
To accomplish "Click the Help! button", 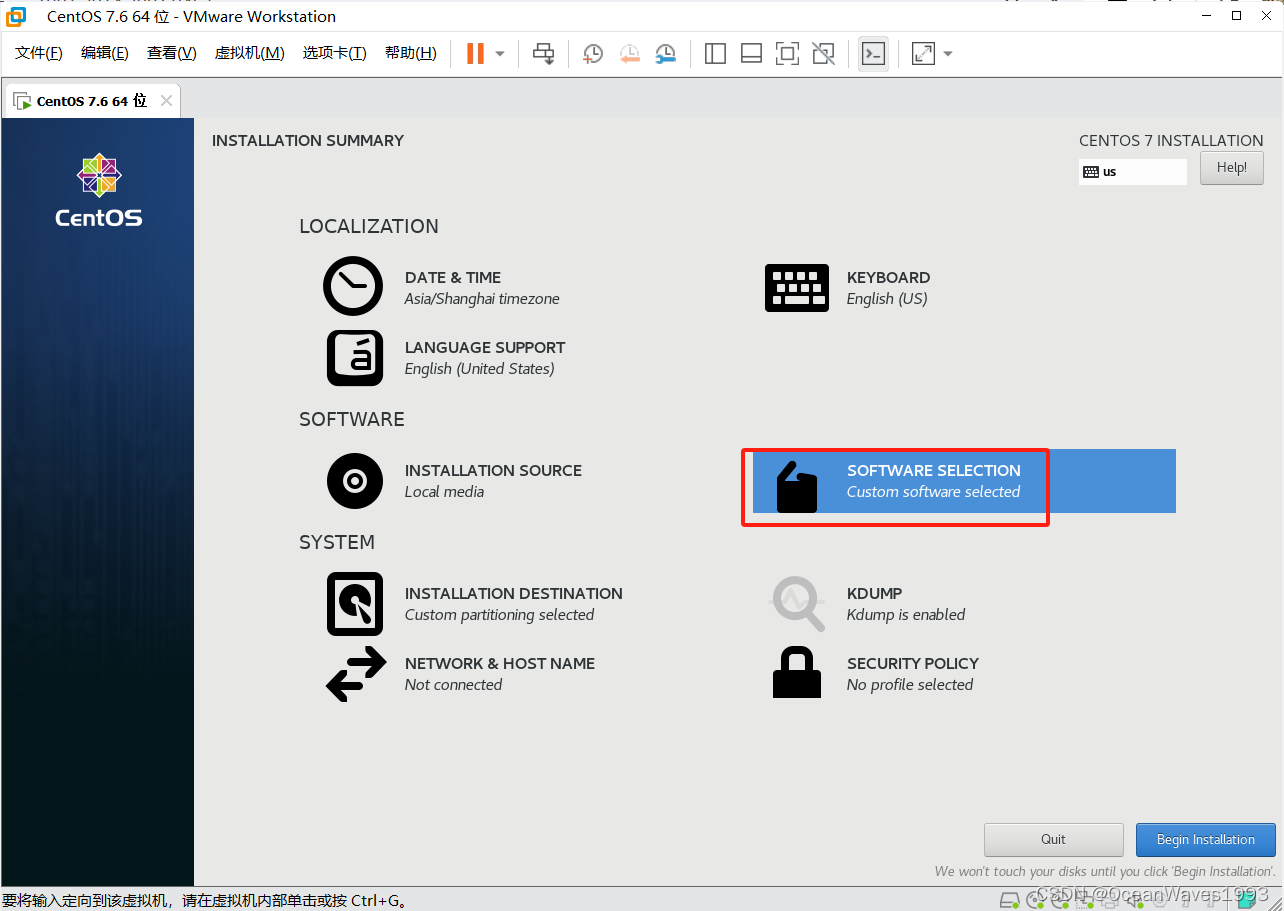I will (1232, 168).
